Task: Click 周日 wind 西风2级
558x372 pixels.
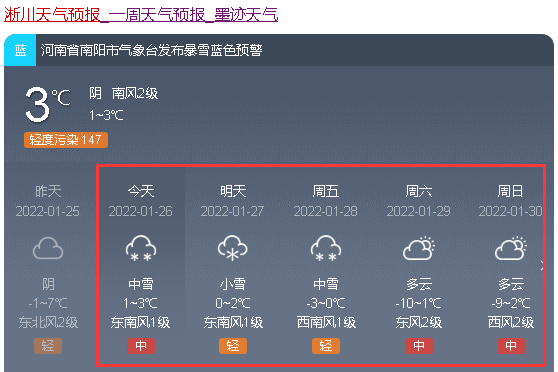Action: point(511,323)
